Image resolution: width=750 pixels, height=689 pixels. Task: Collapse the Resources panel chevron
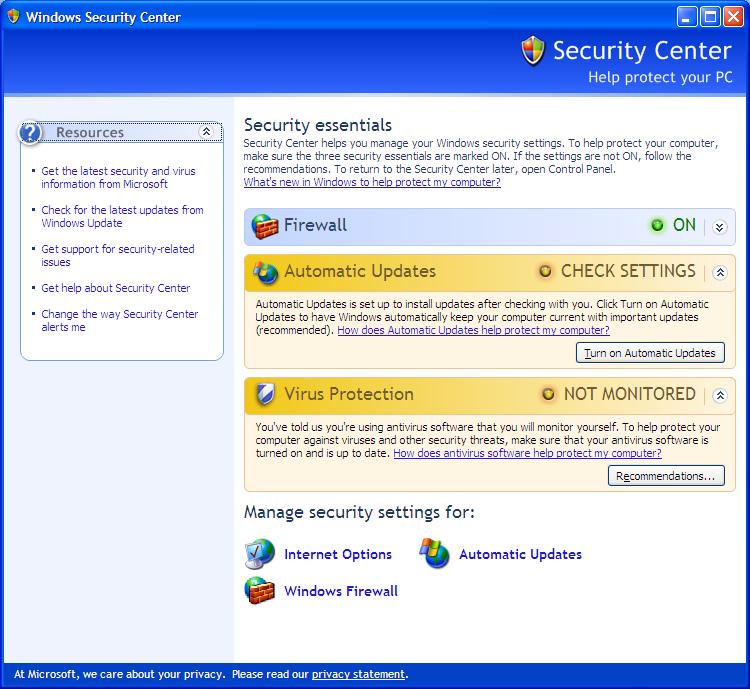coord(206,132)
